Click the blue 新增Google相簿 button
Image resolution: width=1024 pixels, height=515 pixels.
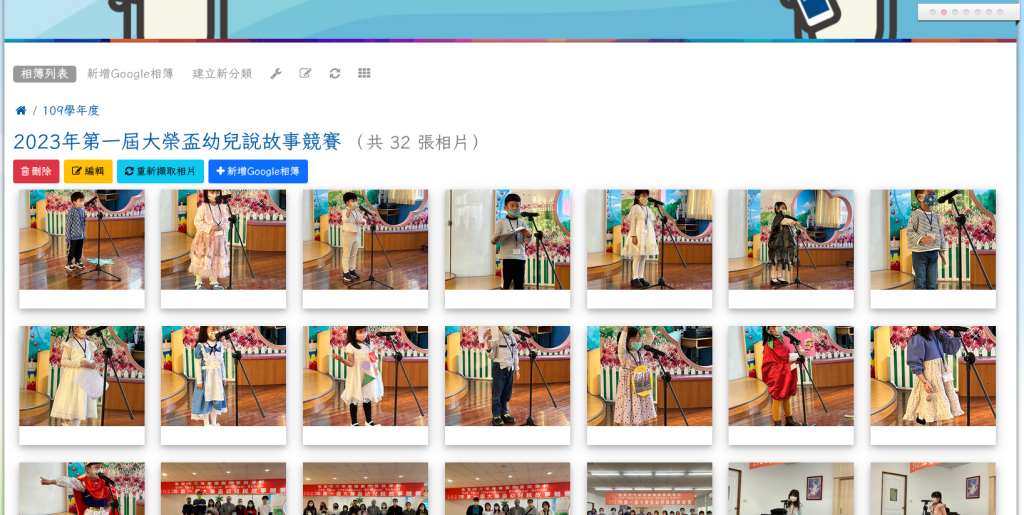[258, 171]
